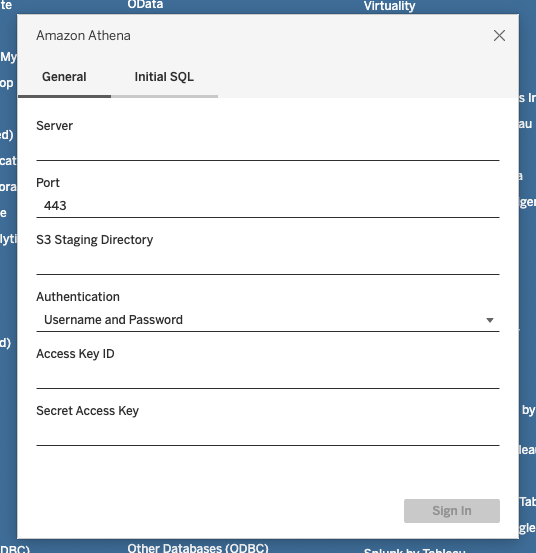Switch to the General tab
Image resolution: width=536 pixels, height=553 pixels.
(x=64, y=77)
